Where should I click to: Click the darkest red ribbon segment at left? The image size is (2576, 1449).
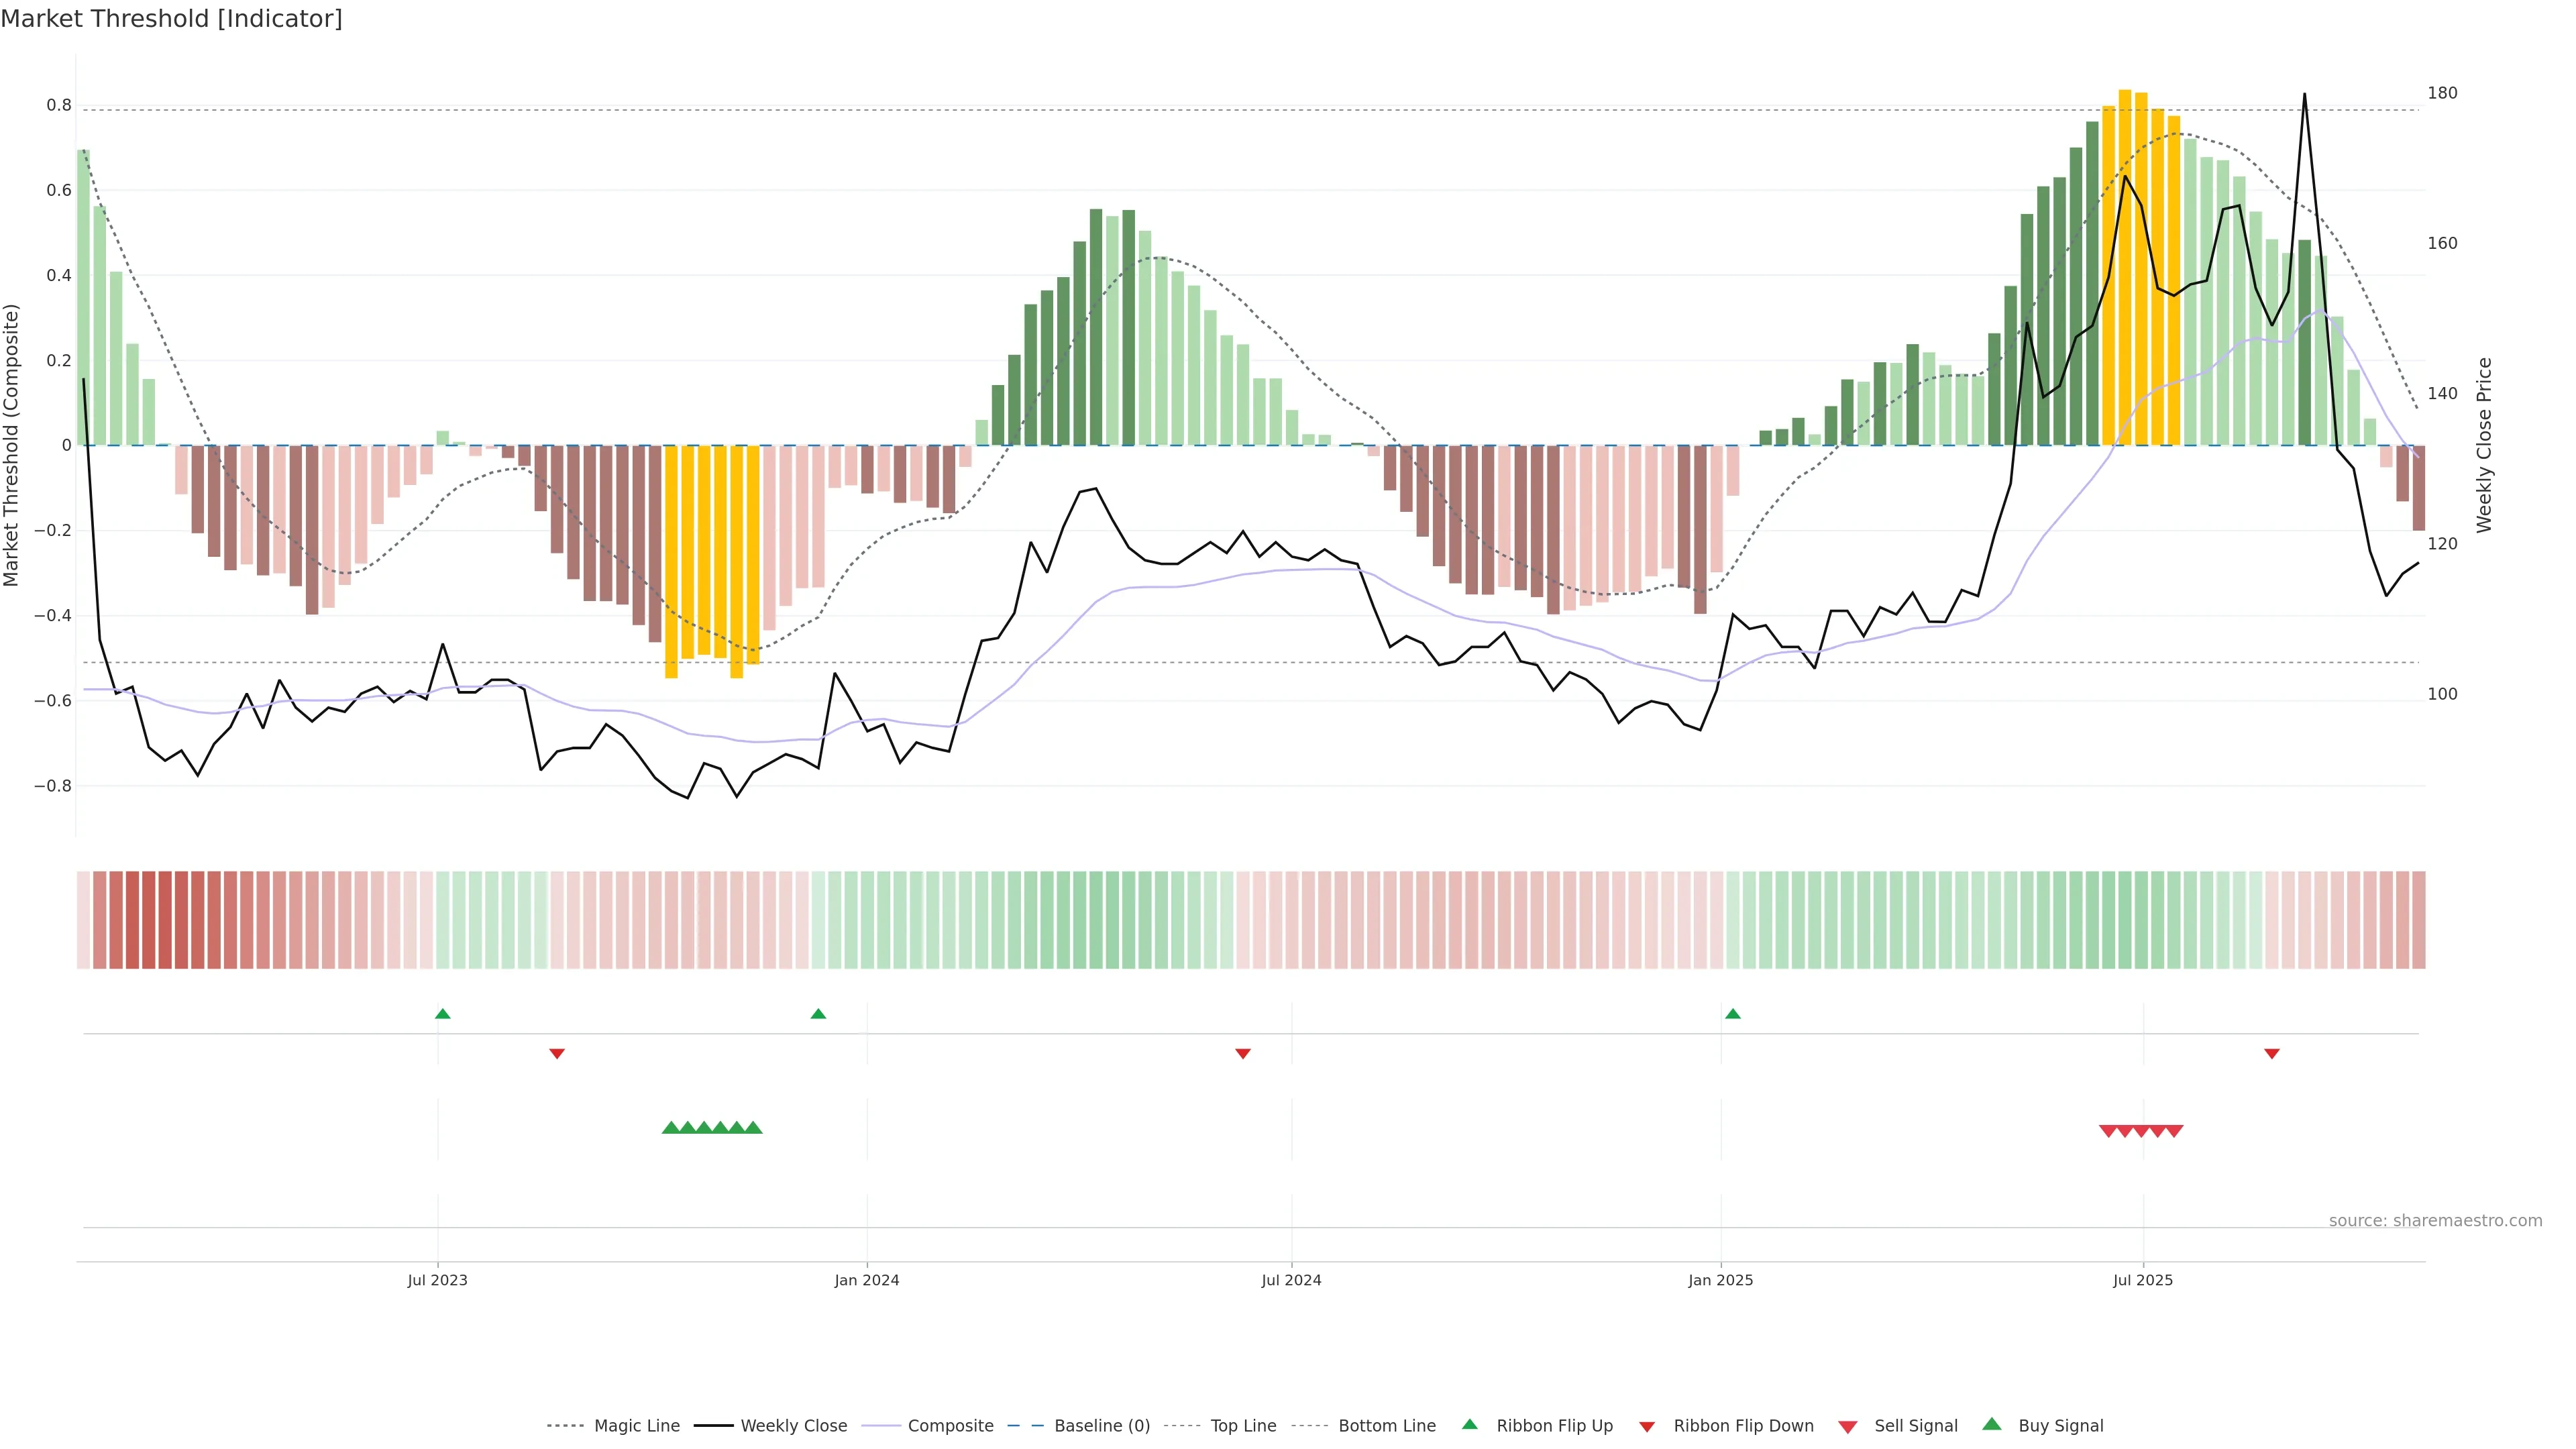pos(149,920)
